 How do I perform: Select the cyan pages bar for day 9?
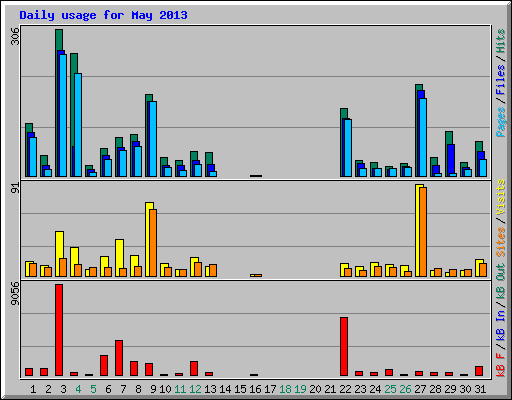point(153,139)
